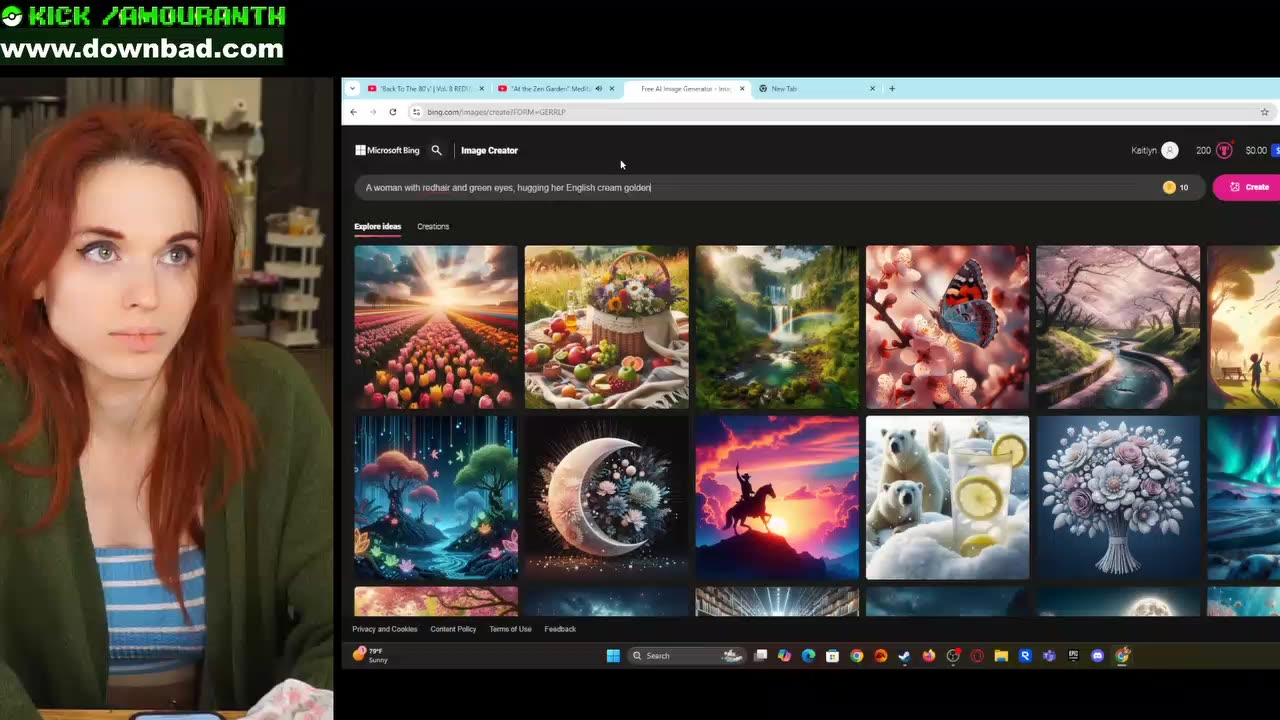The height and width of the screenshot is (720, 1280).
Task: Open Kaitlyn's account profile avatar
Action: (x=1170, y=150)
